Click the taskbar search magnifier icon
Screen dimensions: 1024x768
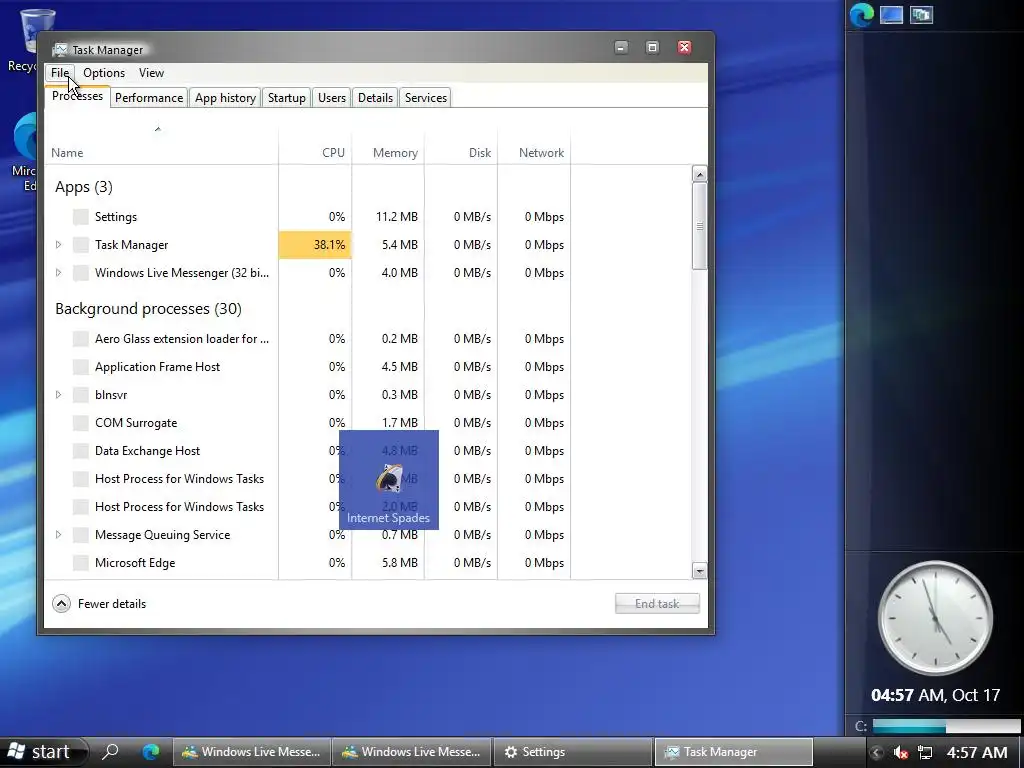[110, 752]
